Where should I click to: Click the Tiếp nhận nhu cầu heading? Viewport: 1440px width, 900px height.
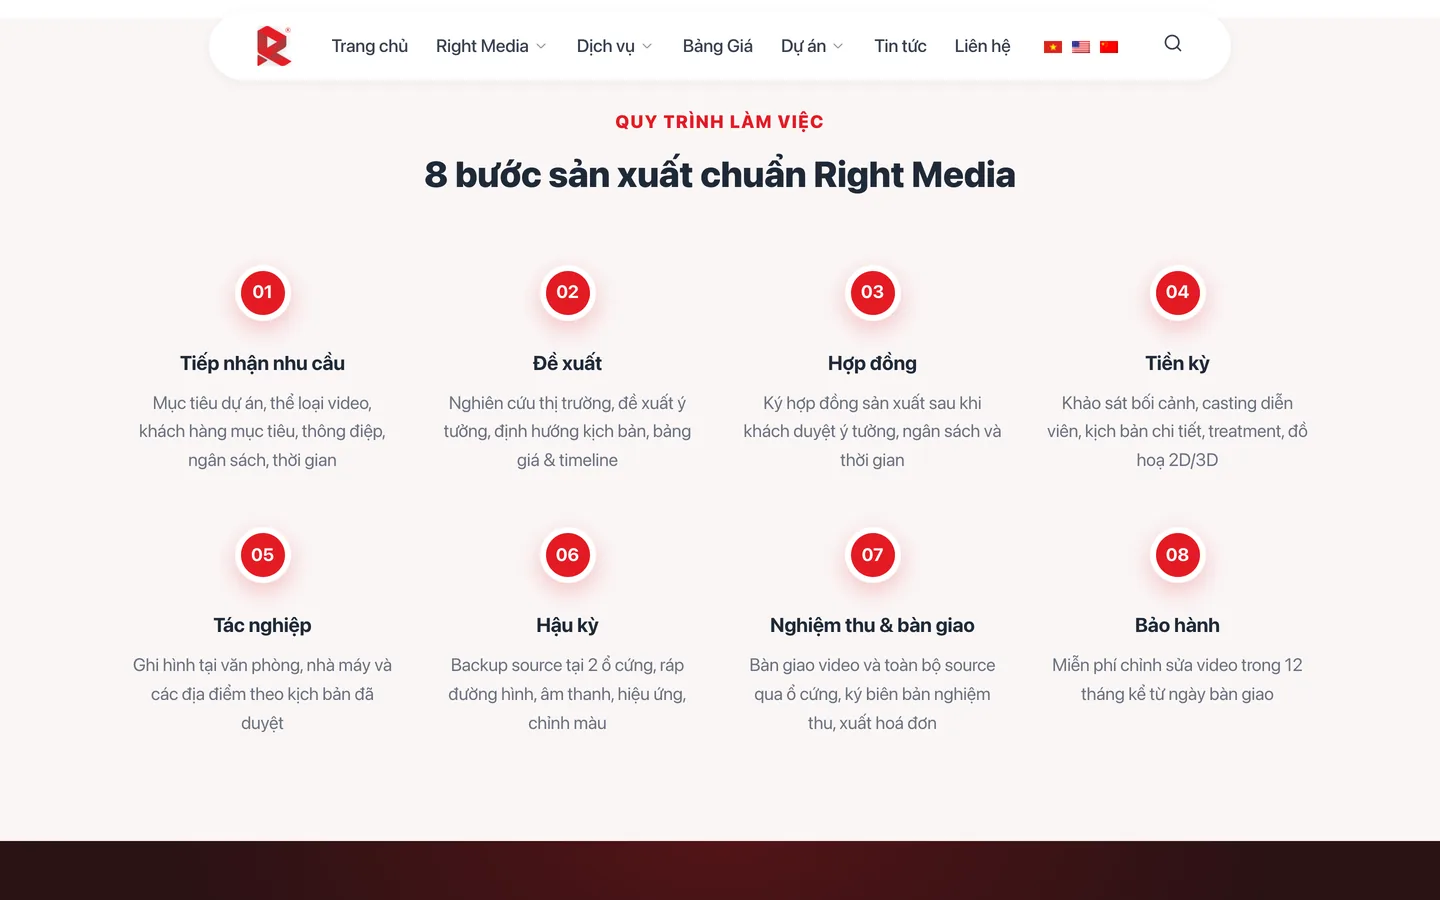click(x=262, y=363)
